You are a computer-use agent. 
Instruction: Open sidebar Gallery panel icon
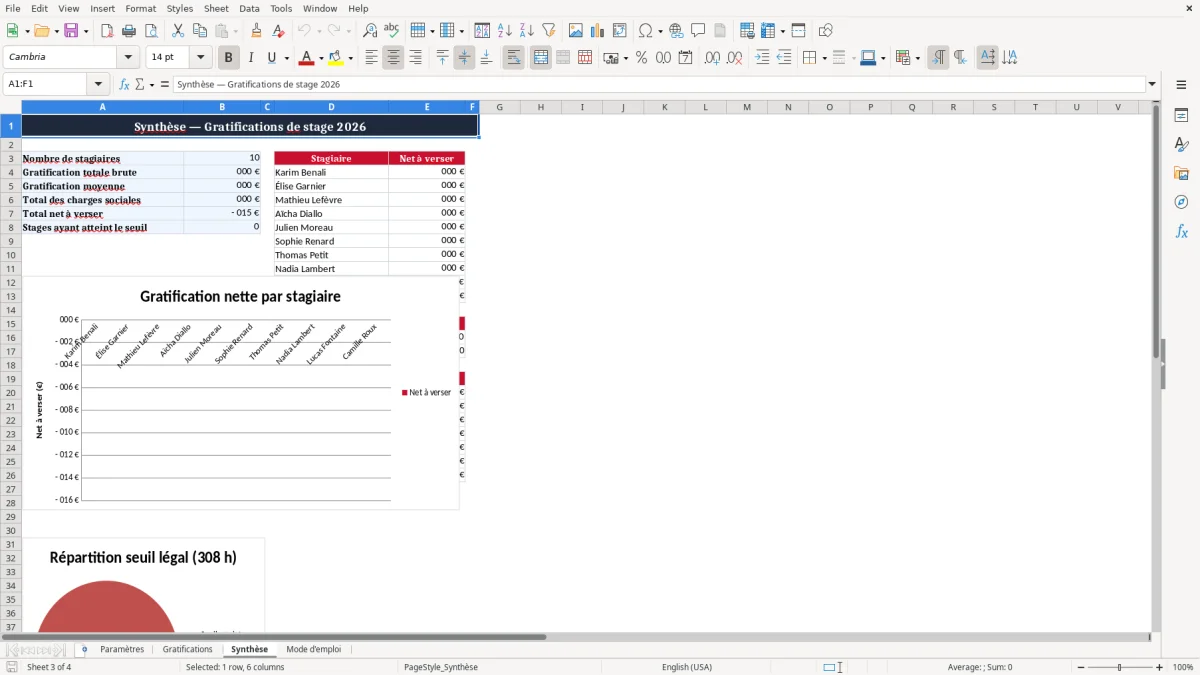coord(1181,174)
